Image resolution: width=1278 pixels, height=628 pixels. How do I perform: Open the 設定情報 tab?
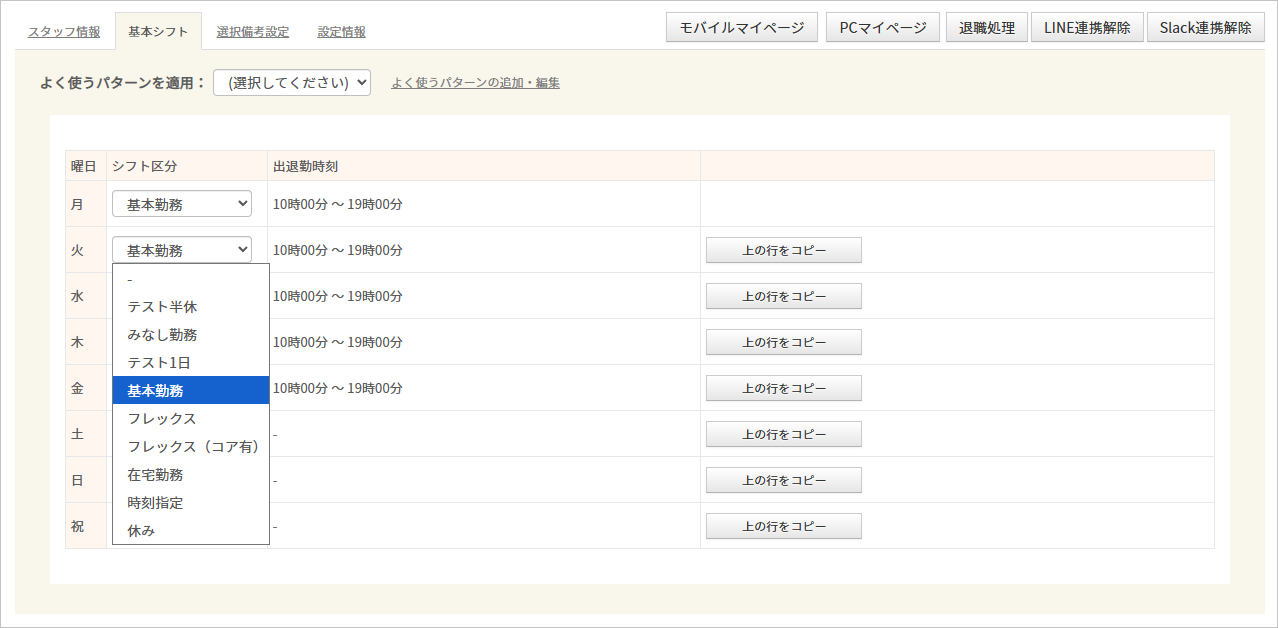coord(341,32)
